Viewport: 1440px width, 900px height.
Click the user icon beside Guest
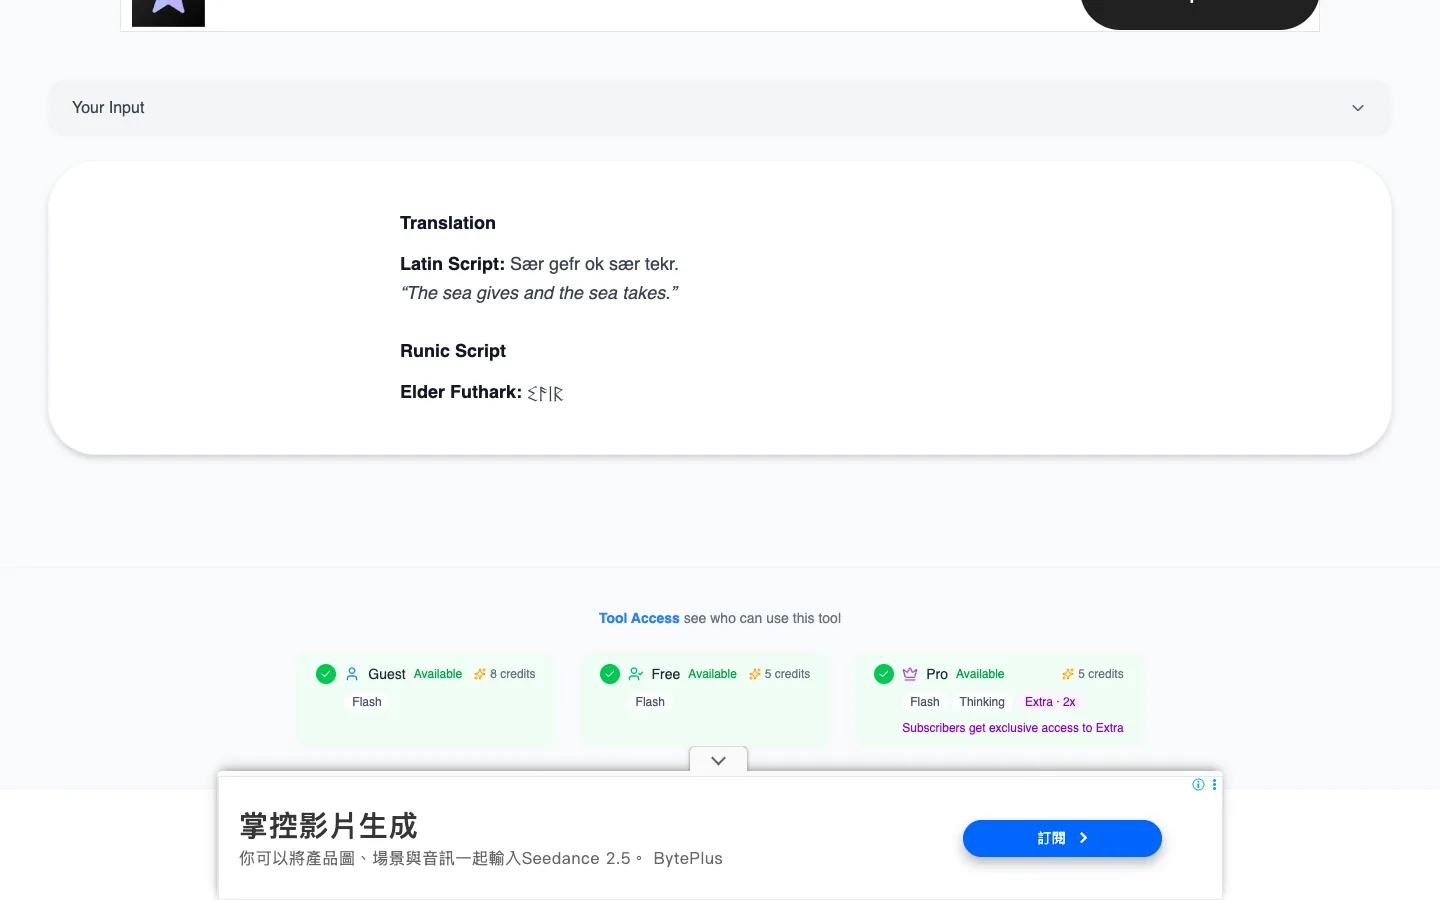(352, 674)
